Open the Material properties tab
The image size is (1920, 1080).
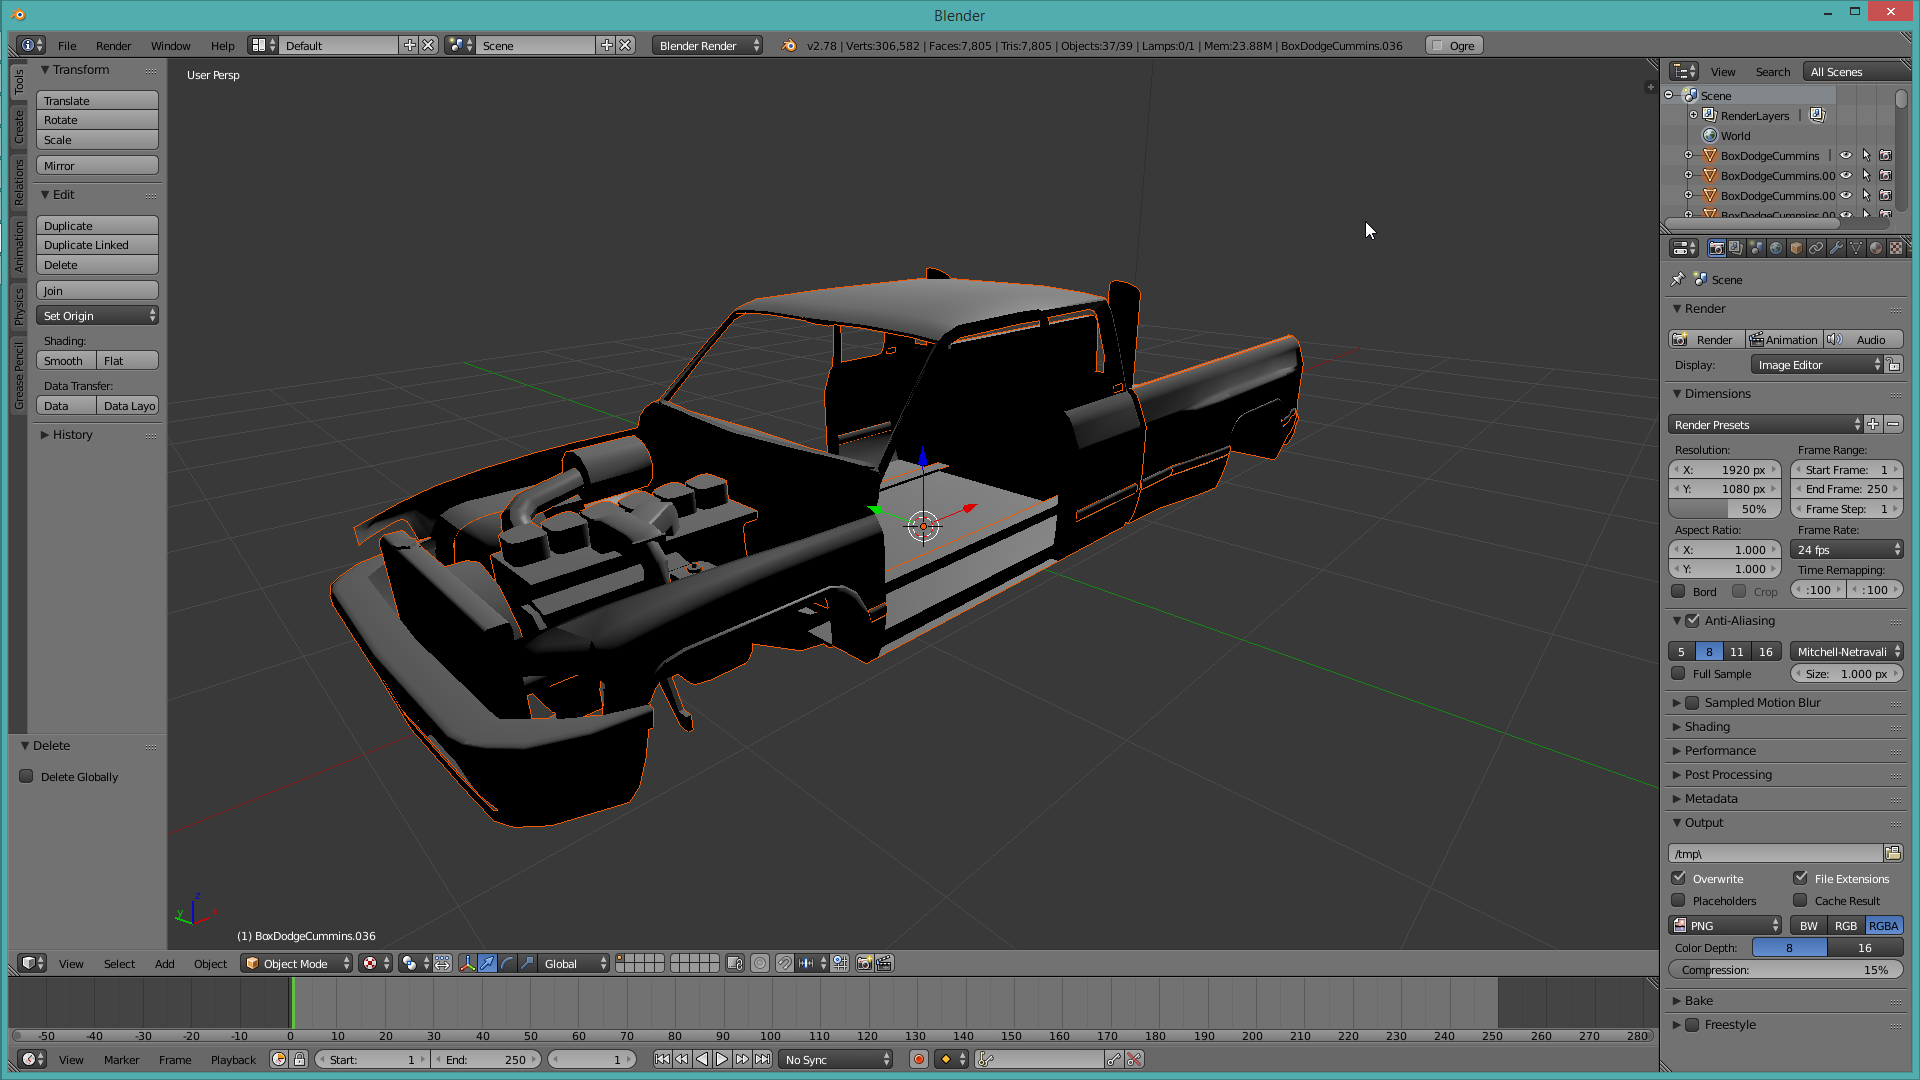(1876, 248)
